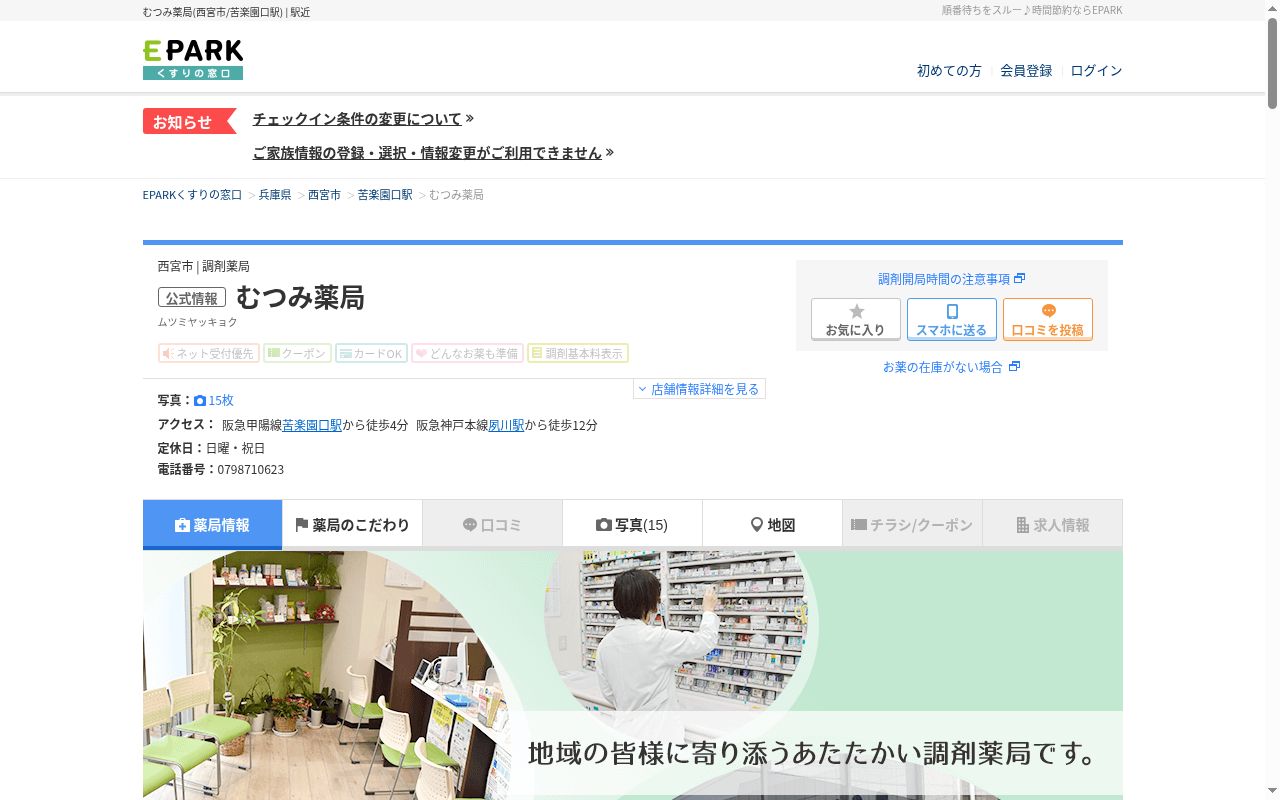This screenshot has height=800, width=1280.
Task: Open 調剤開局時間の注意事項 link
Action: [x=951, y=279]
